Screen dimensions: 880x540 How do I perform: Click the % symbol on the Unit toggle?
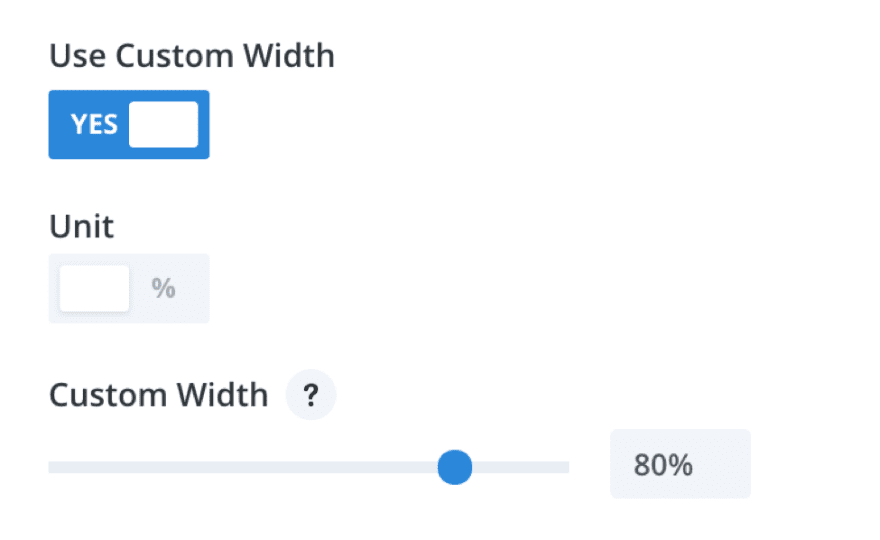(164, 288)
